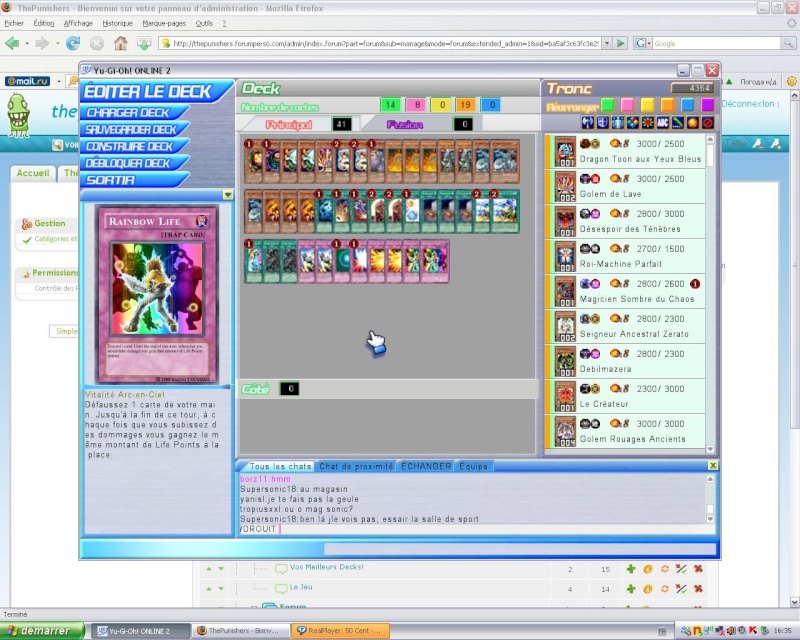Viewport: 800px width, 640px height.
Task: Toggle the purple Réarranger square
Action: [x=707, y=105]
